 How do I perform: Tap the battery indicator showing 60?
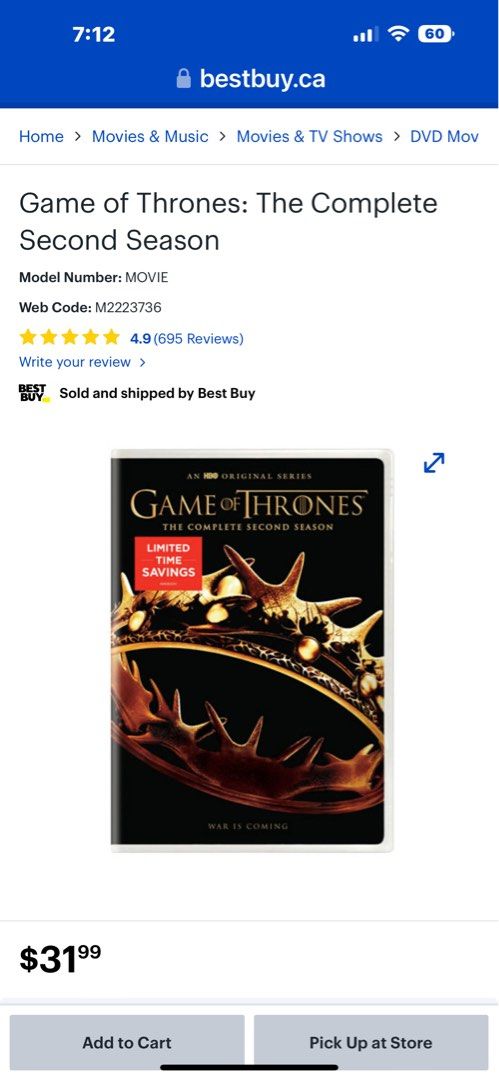[x=436, y=33]
